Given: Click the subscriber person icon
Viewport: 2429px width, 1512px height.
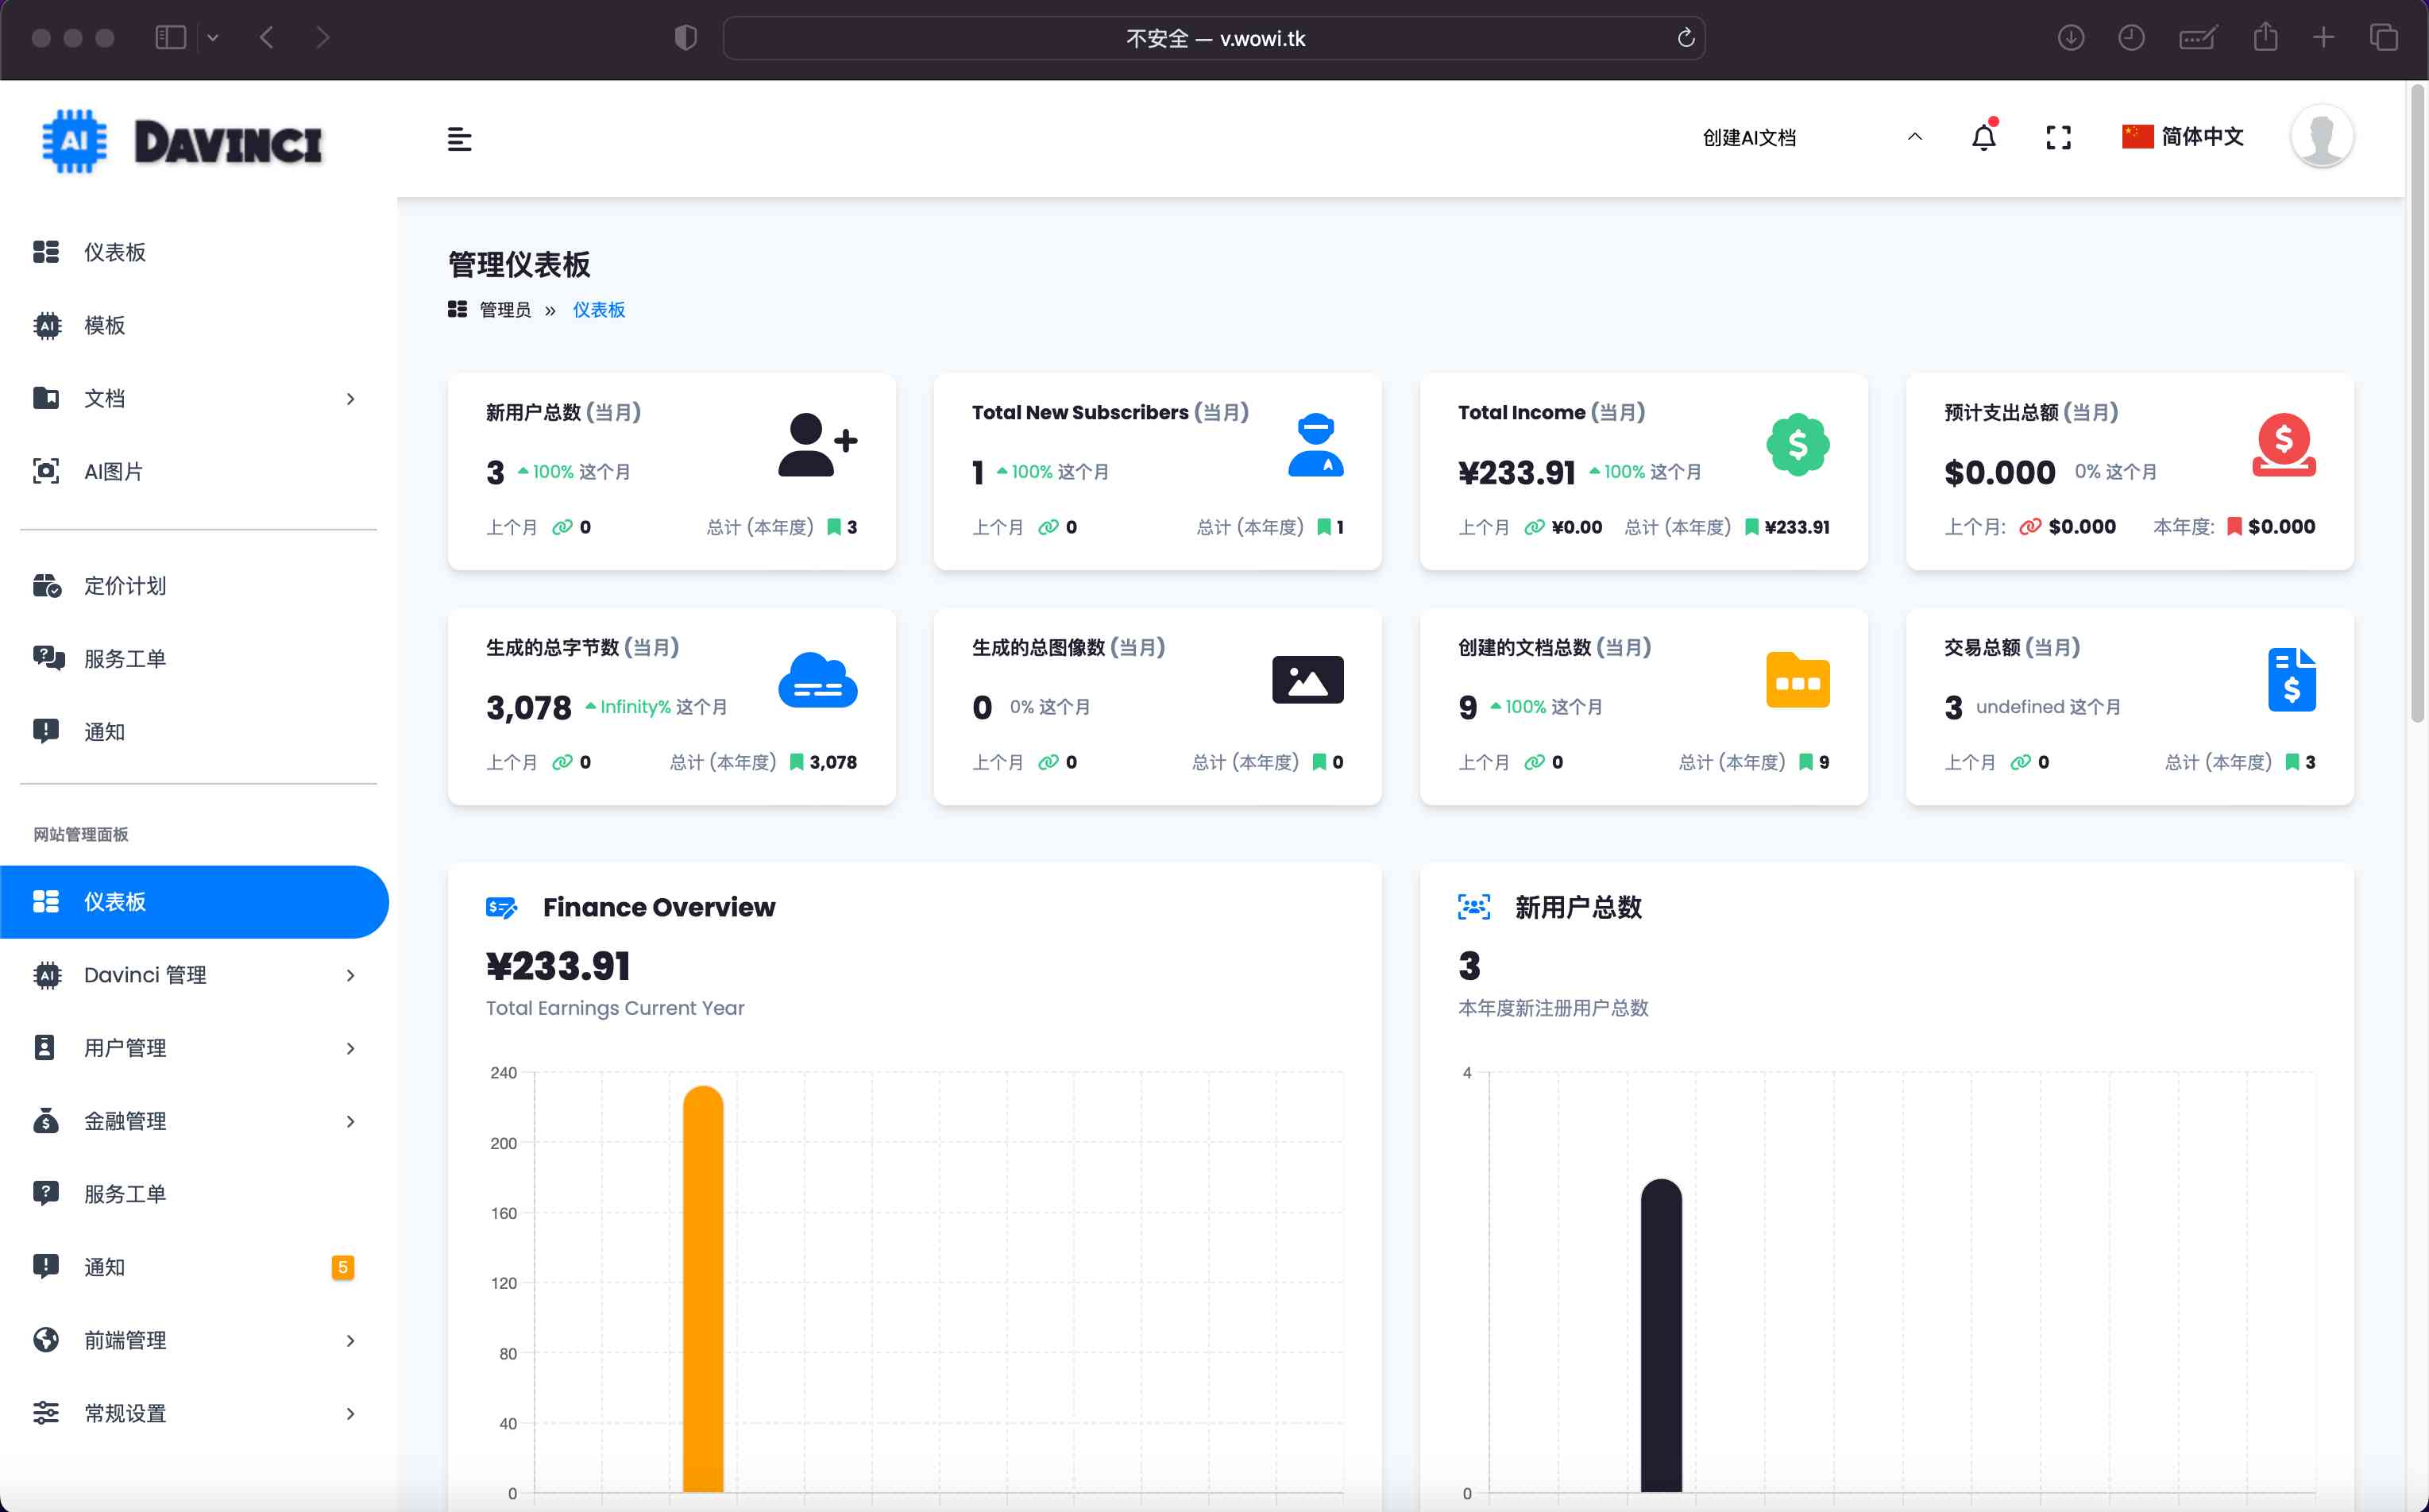Looking at the screenshot, I should click(x=1315, y=445).
